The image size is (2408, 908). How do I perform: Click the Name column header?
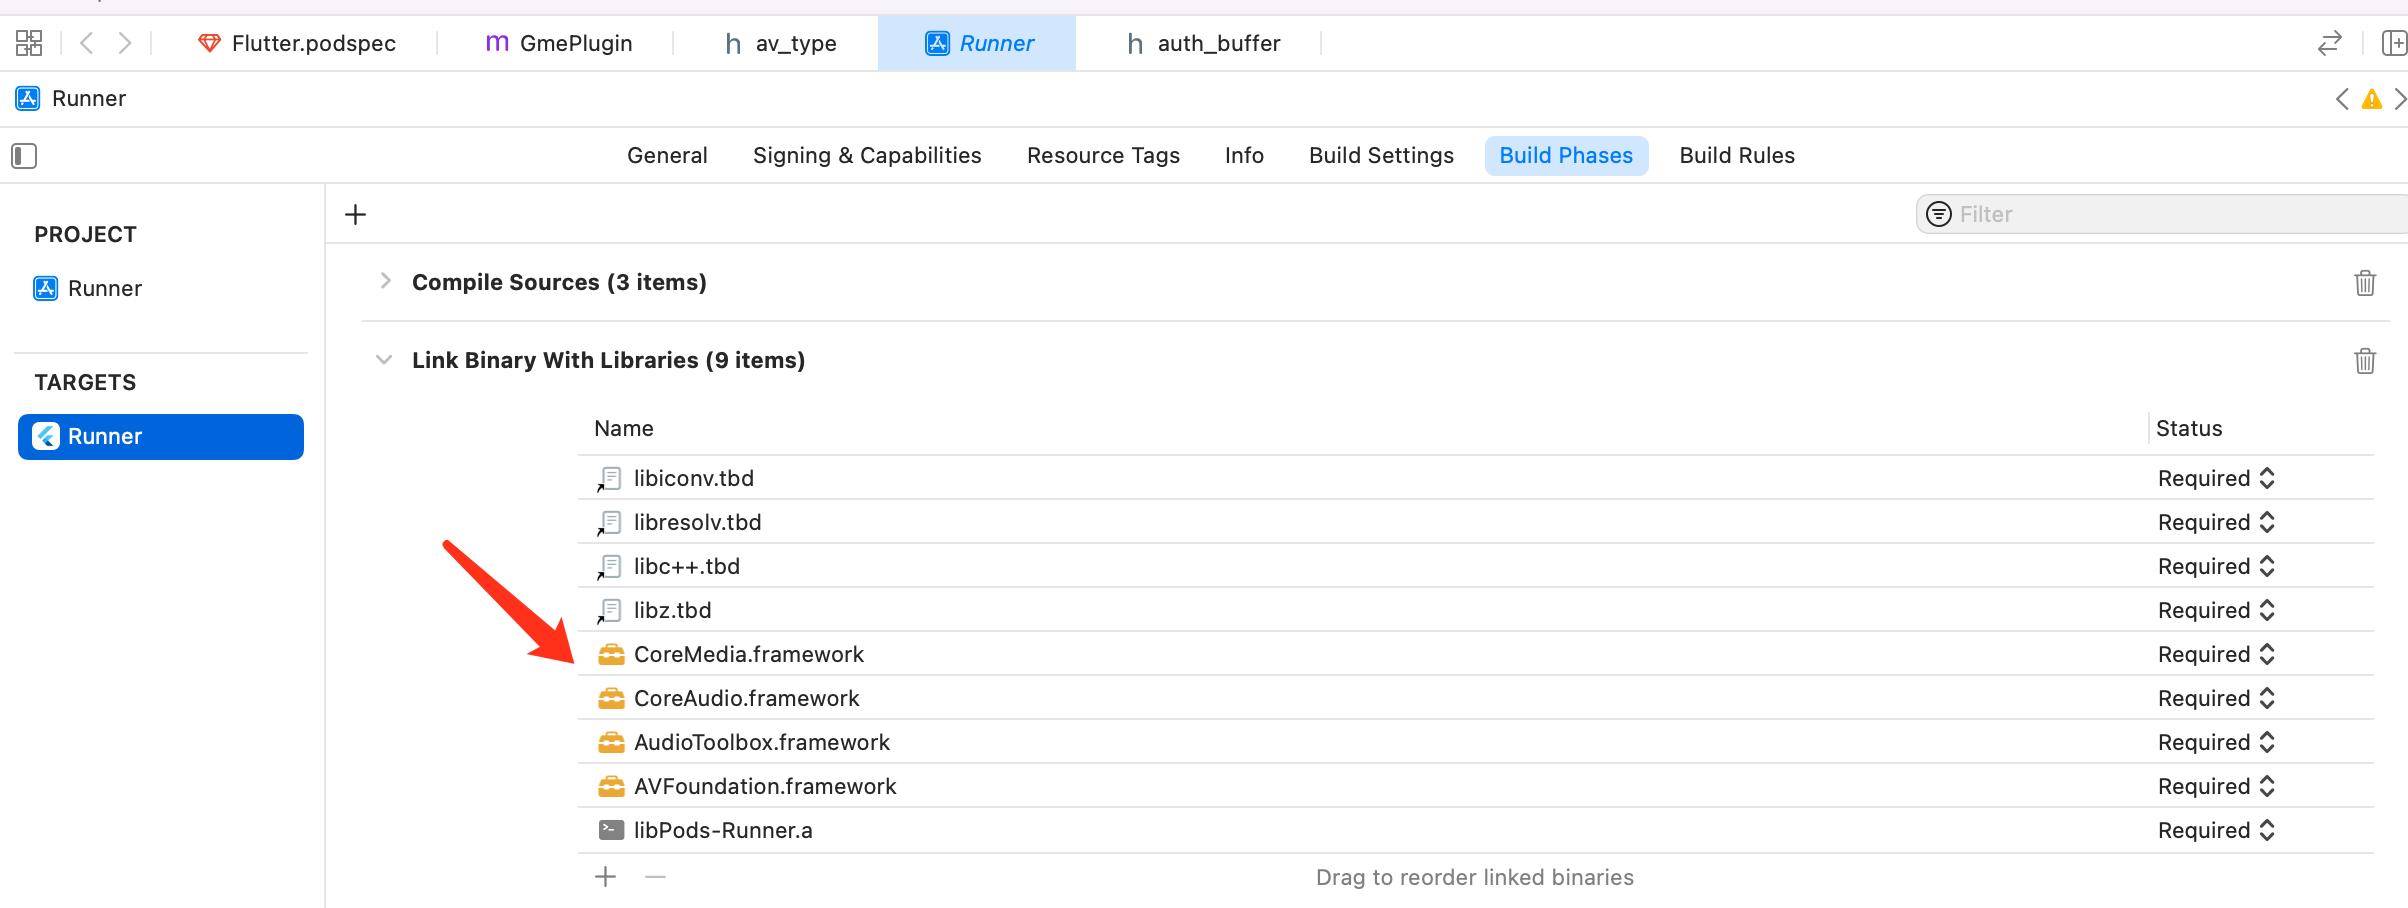tap(624, 429)
